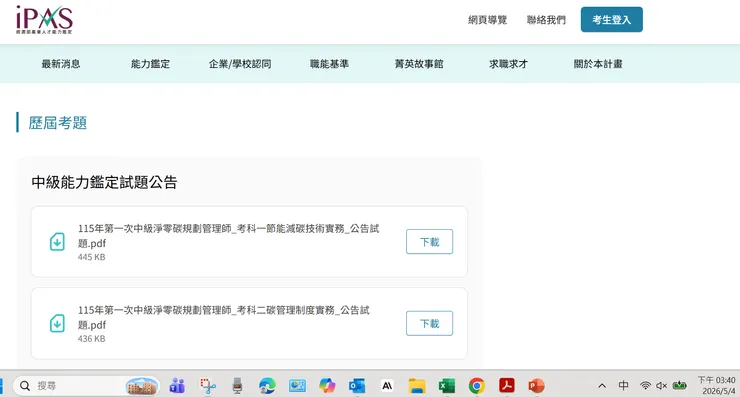Viewport: 740px width, 397px height.
Task: Switch to Google Chrome in the taskbar
Action: click(477, 386)
